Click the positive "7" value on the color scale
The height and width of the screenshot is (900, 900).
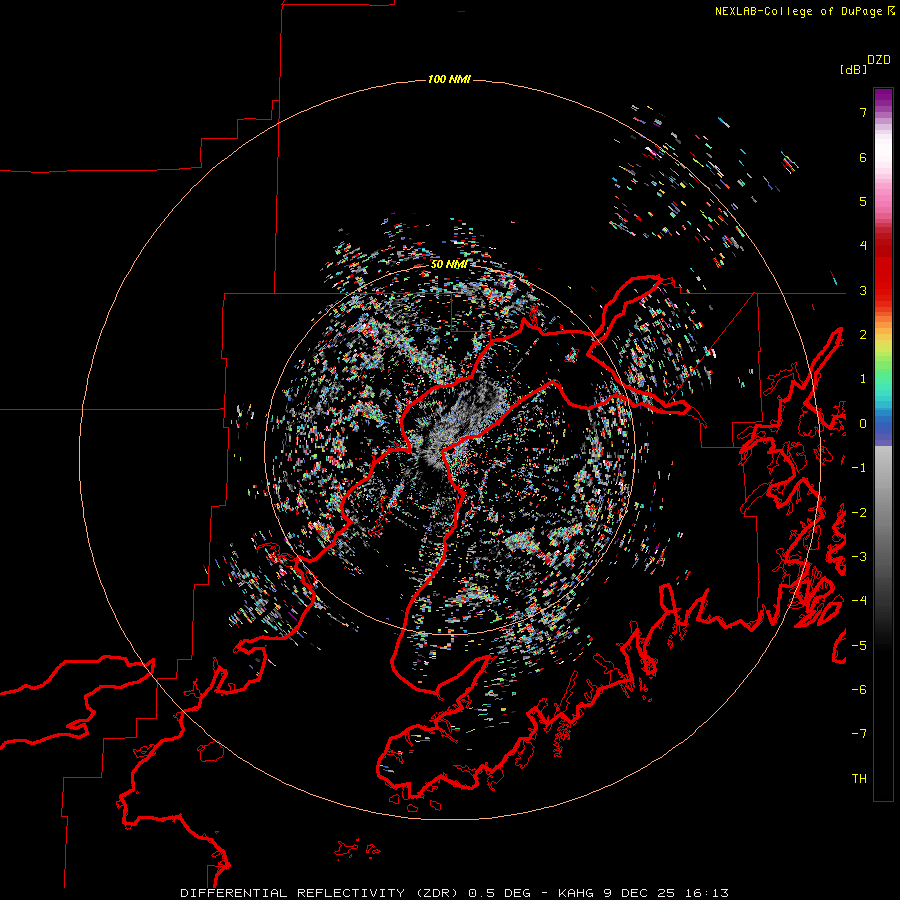(863, 112)
